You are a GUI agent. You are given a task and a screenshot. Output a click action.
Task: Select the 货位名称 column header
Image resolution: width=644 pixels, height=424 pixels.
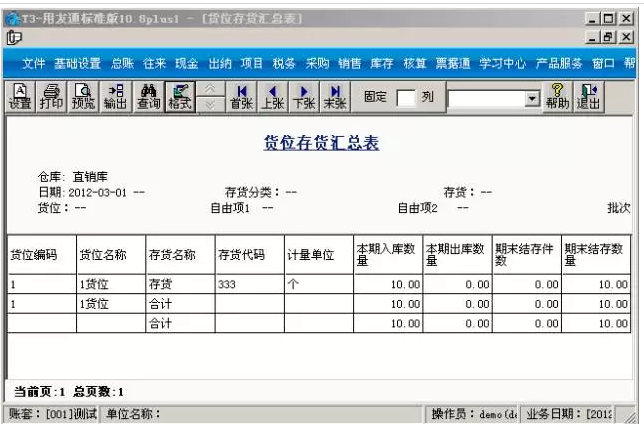(111, 255)
